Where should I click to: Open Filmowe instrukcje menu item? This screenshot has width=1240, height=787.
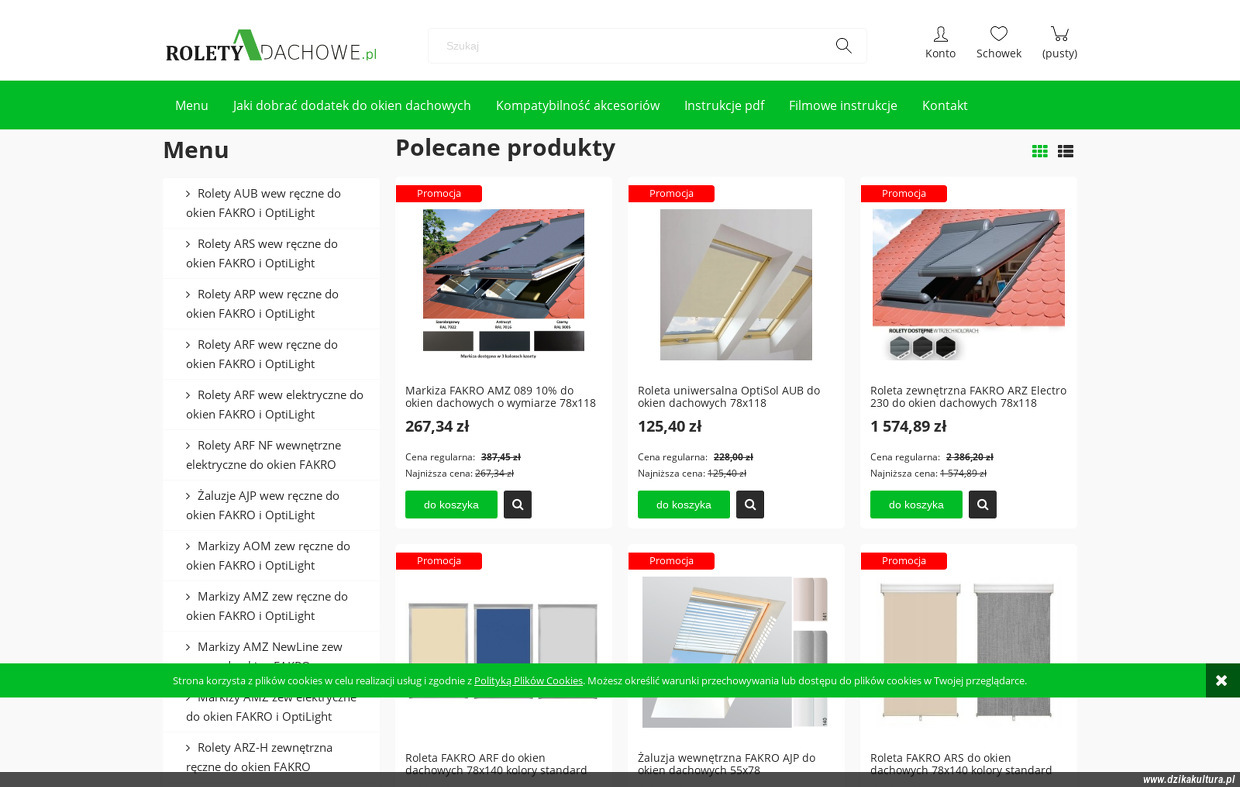[x=843, y=105]
